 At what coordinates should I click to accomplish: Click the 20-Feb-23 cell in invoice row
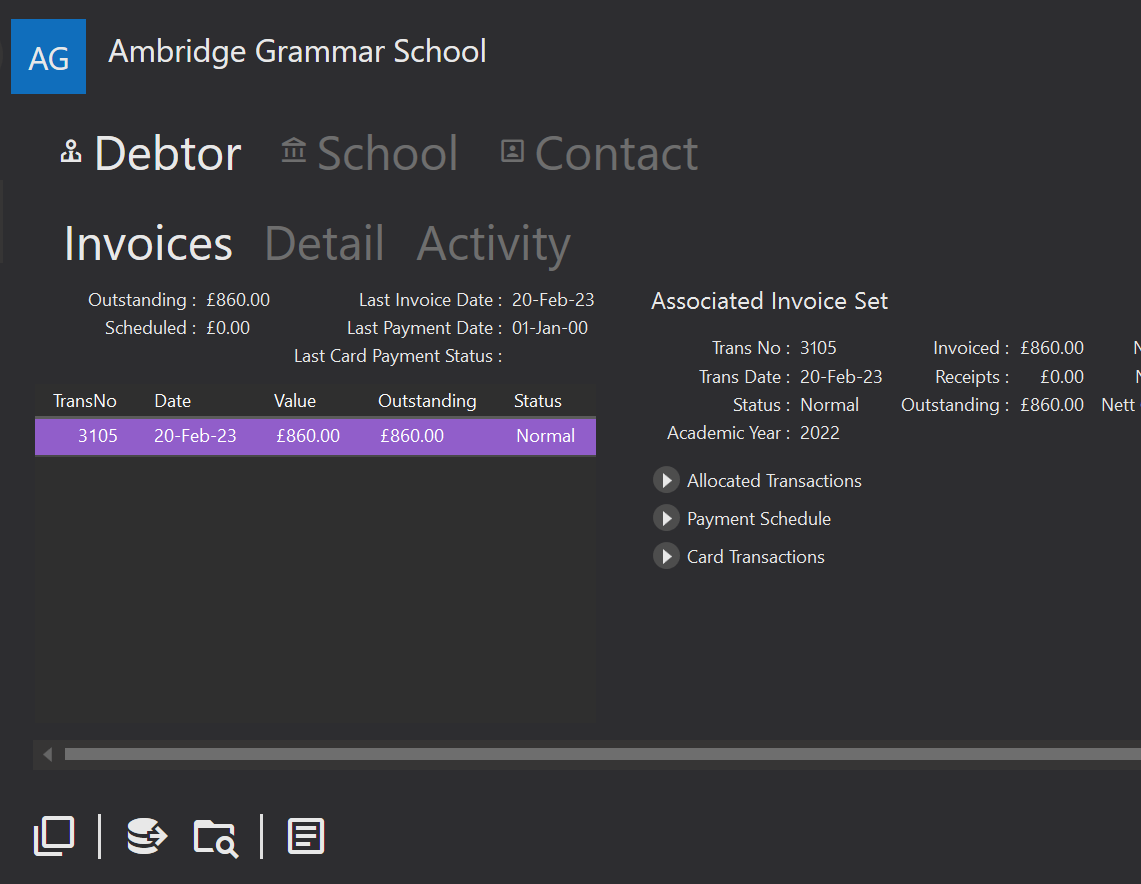[195, 436]
